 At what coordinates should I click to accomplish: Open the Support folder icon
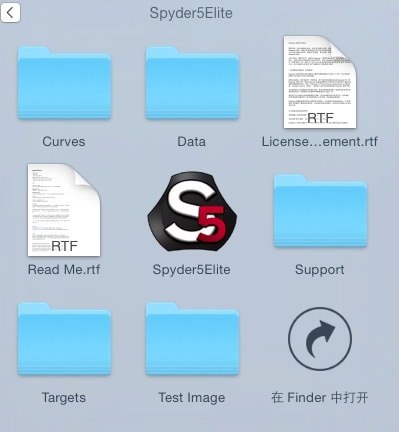tap(320, 211)
